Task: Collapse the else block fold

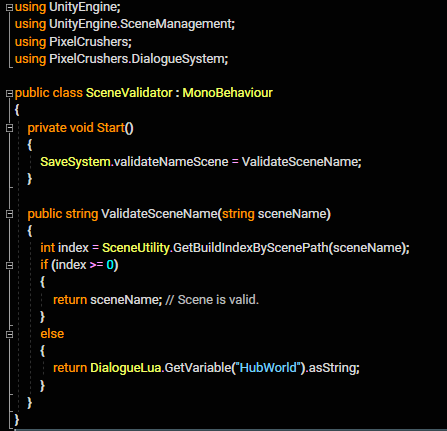Action: (10, 334)
